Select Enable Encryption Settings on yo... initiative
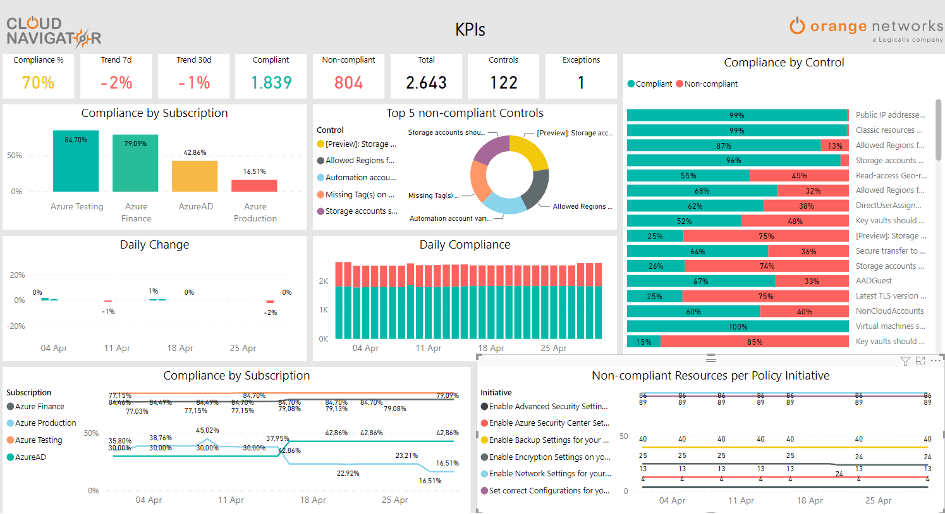 click(x=546, y=457)
